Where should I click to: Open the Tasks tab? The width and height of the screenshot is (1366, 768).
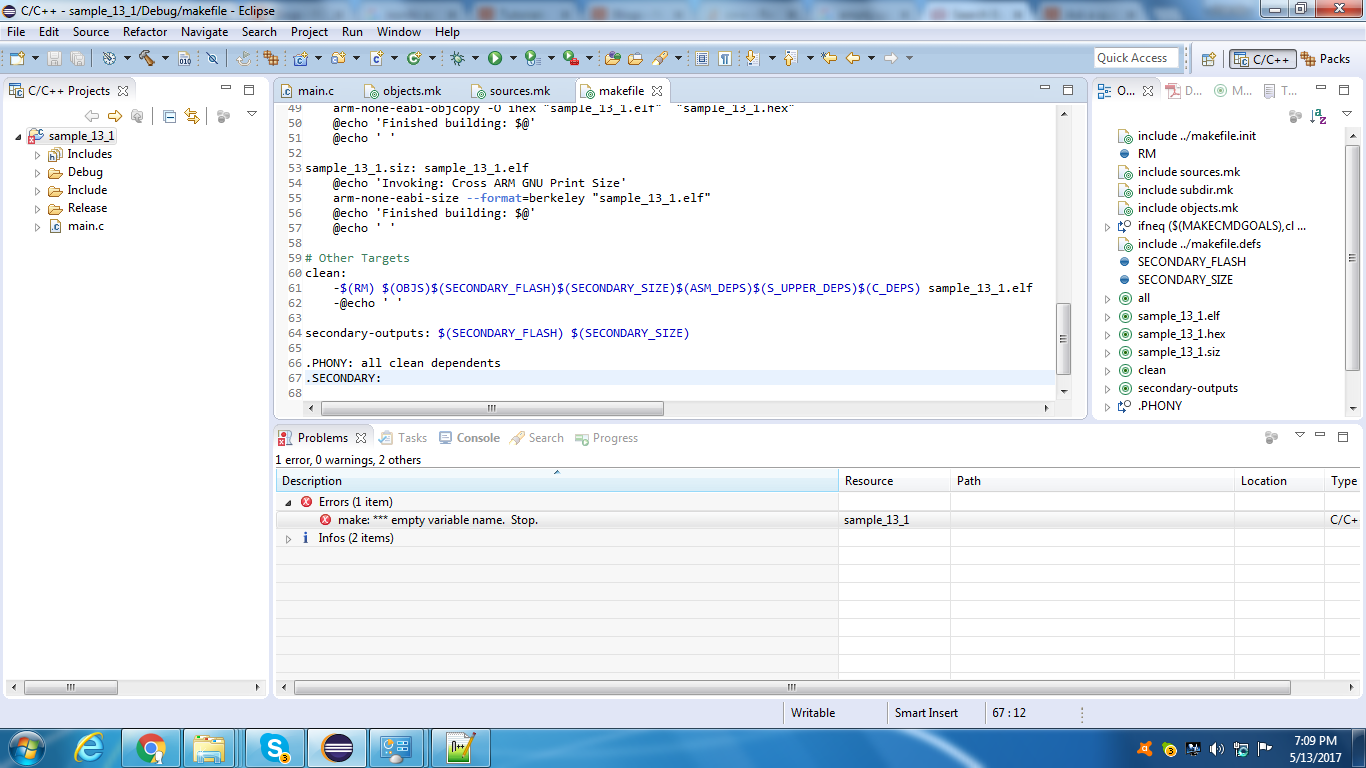point(403,438)
